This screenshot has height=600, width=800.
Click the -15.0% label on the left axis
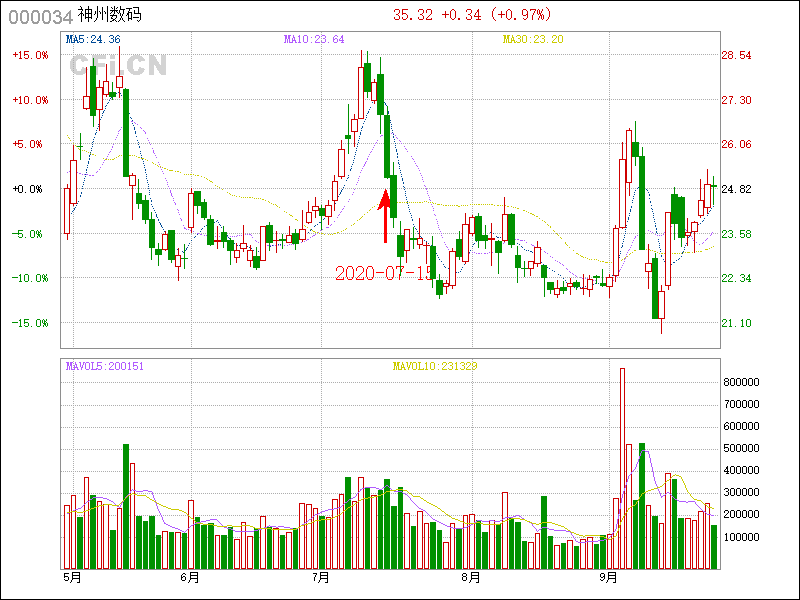click(30, 323)
